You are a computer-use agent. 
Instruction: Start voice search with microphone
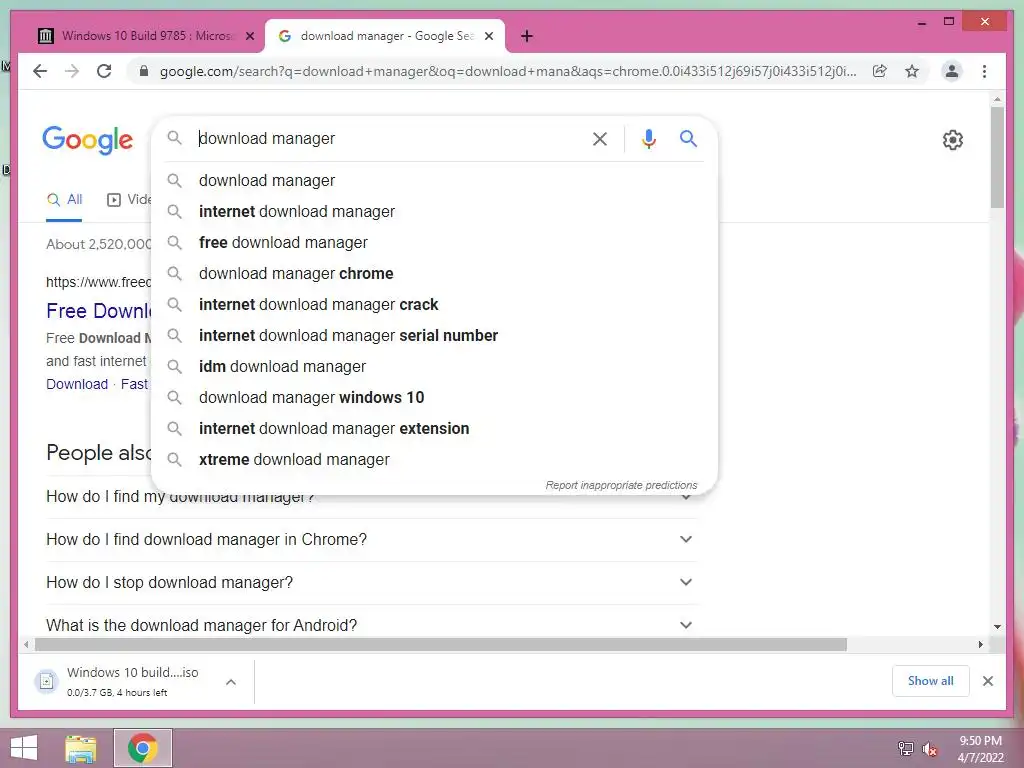(x=648, y=138)
